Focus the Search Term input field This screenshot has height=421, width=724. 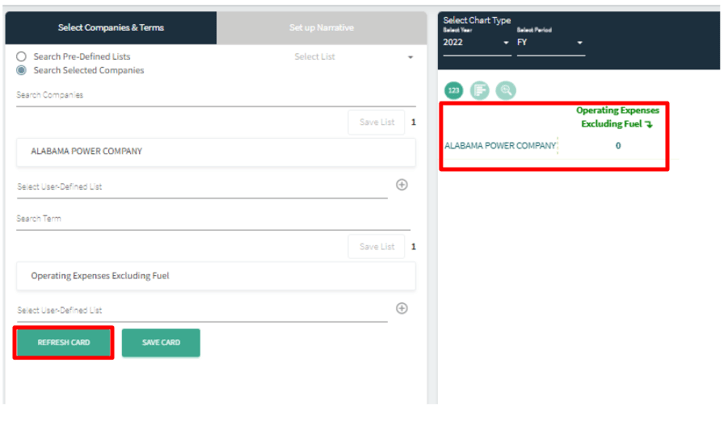pos(213,219)
